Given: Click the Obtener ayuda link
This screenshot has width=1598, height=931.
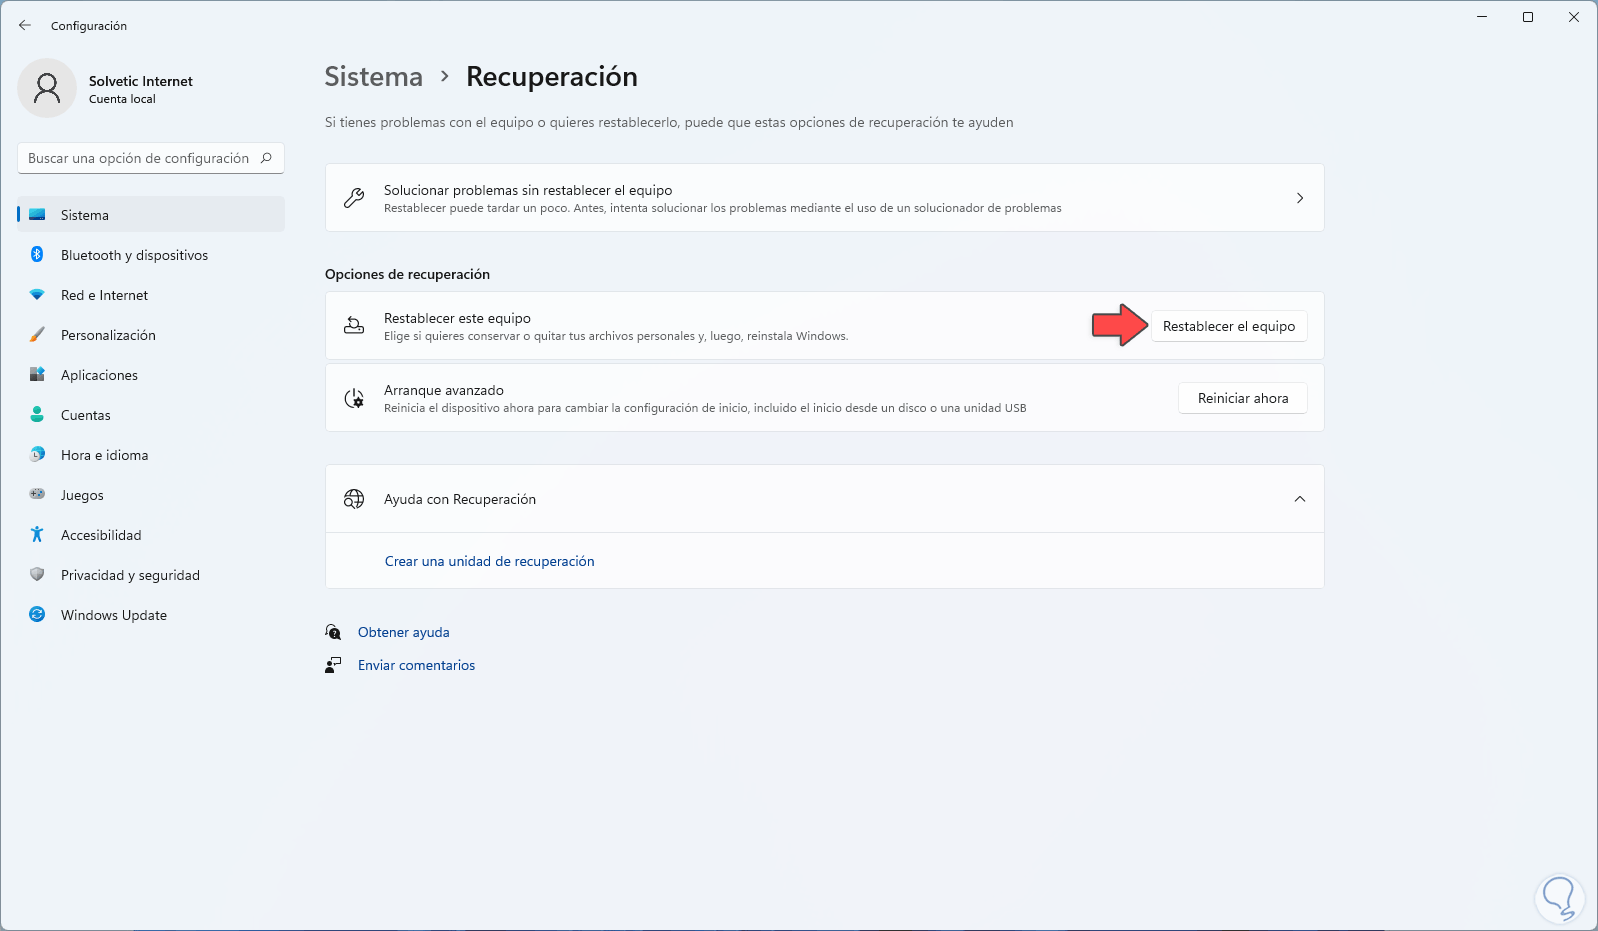Looking at the screenshot, I should pyautogui.click(x=403, y=632).
